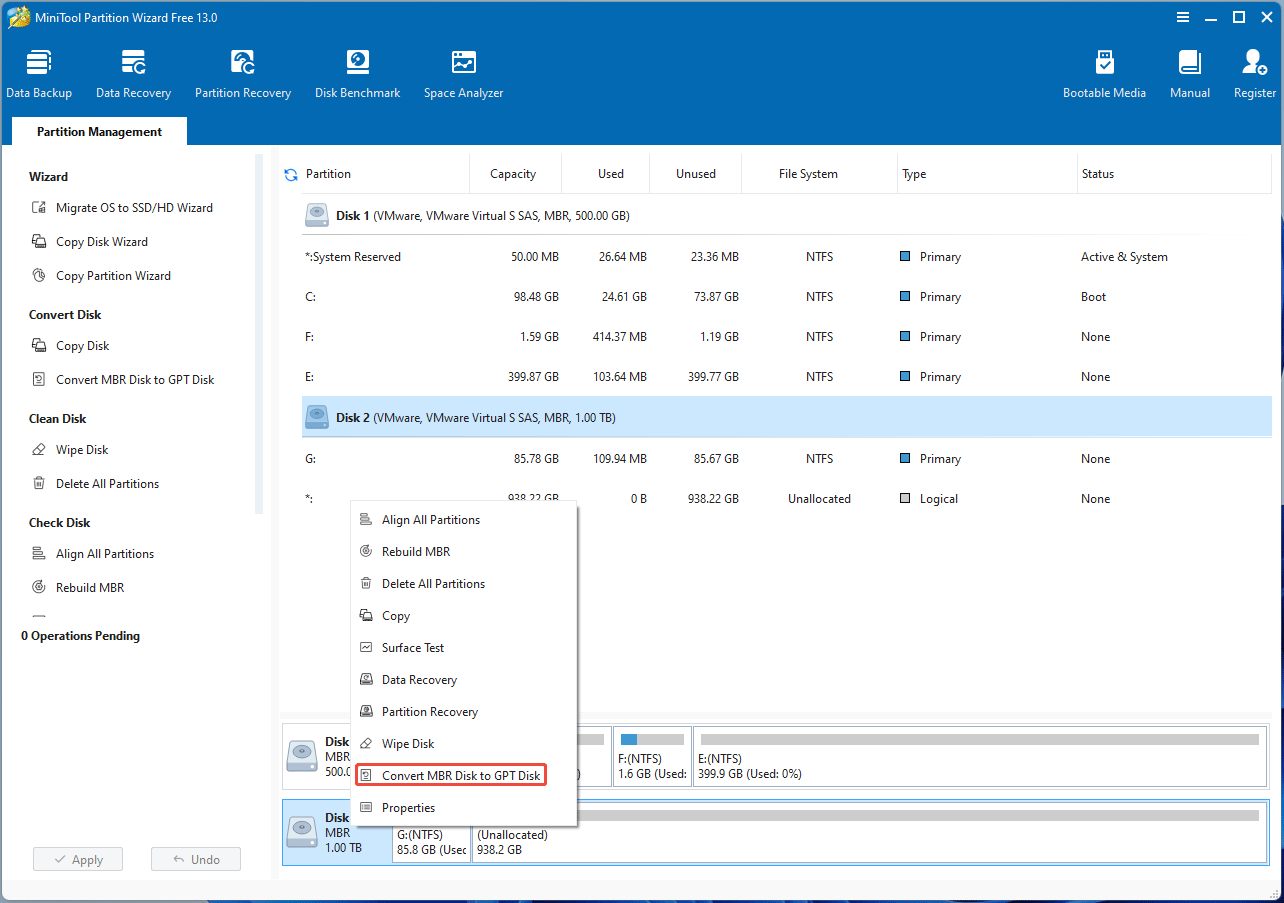The width and height of the screenshot is (1284, 903).
Task: Start the Disk Benchmark tool
Action: tap(357, 74)
